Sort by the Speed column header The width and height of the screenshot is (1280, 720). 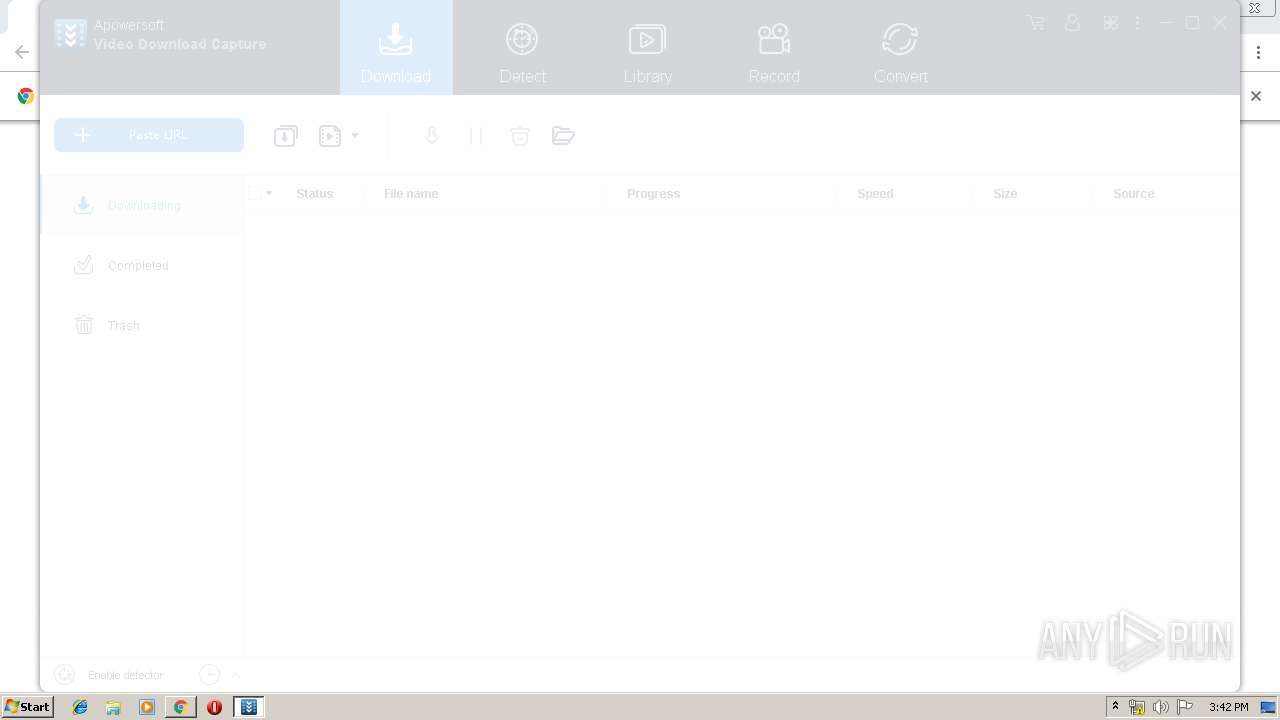click(875, 194)
